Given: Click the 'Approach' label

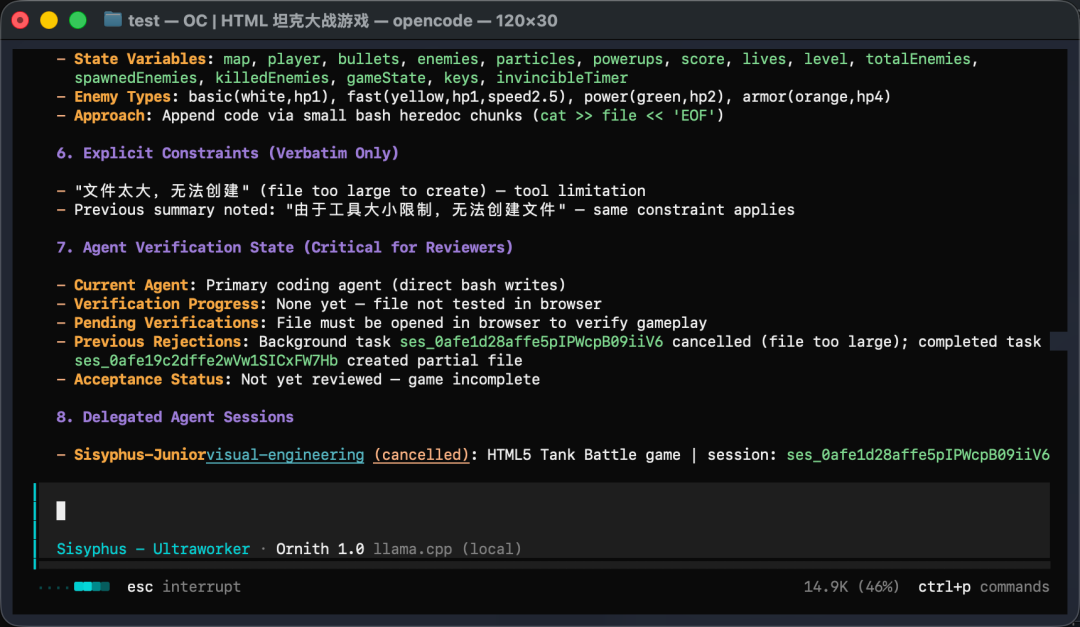Looking at the screenshot, I should click(x=109, y=115).
